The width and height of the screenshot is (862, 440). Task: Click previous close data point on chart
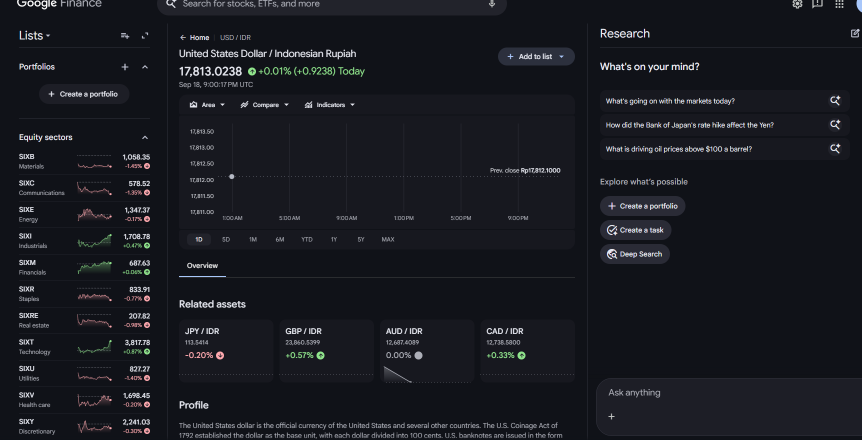coord(231,177)
